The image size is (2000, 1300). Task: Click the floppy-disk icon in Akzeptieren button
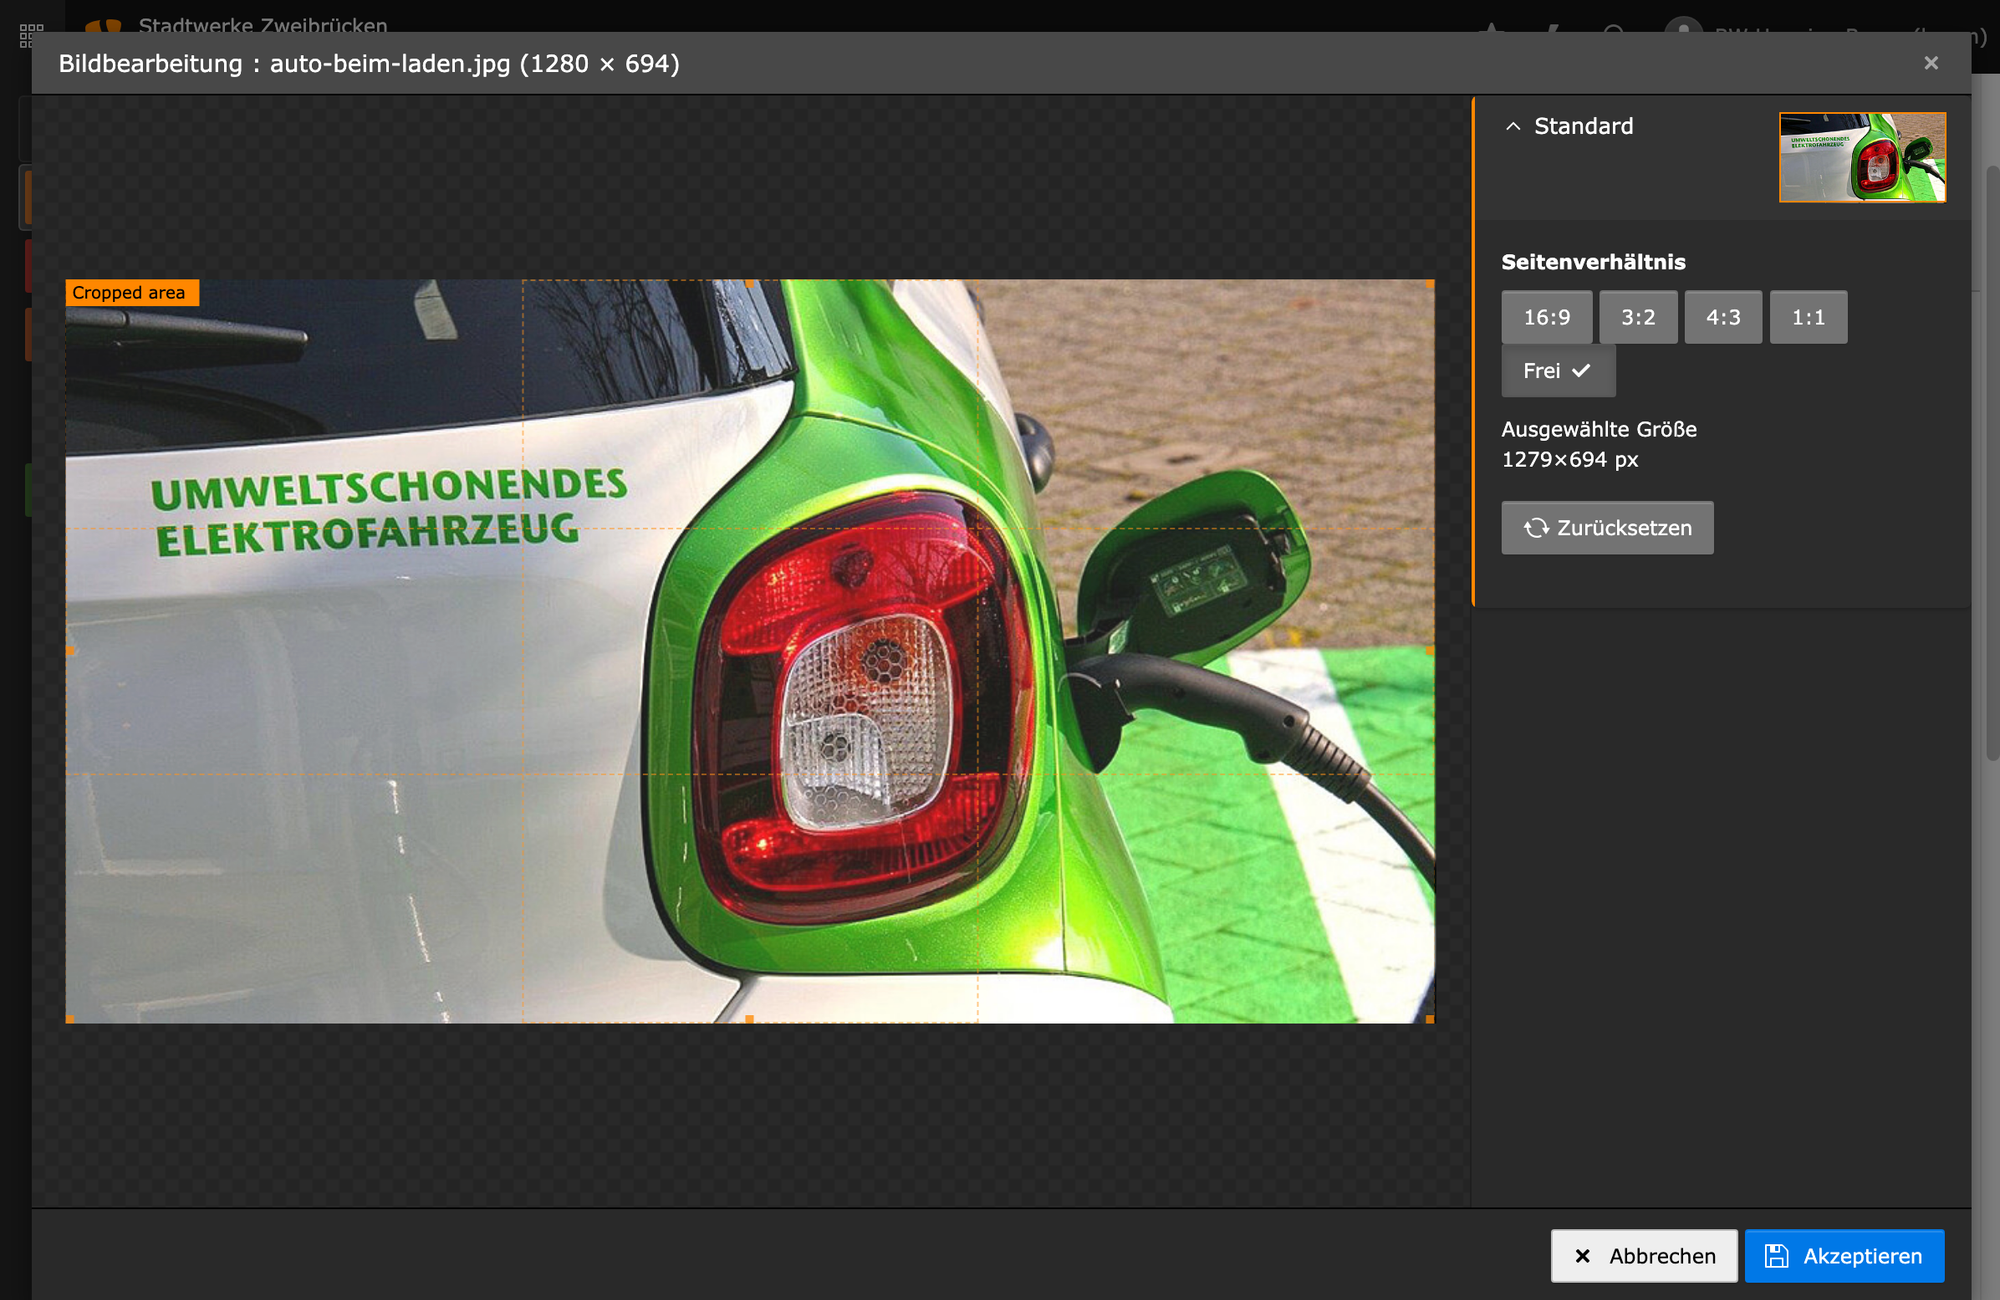pyautogui.click(x=1777, y=1256)
